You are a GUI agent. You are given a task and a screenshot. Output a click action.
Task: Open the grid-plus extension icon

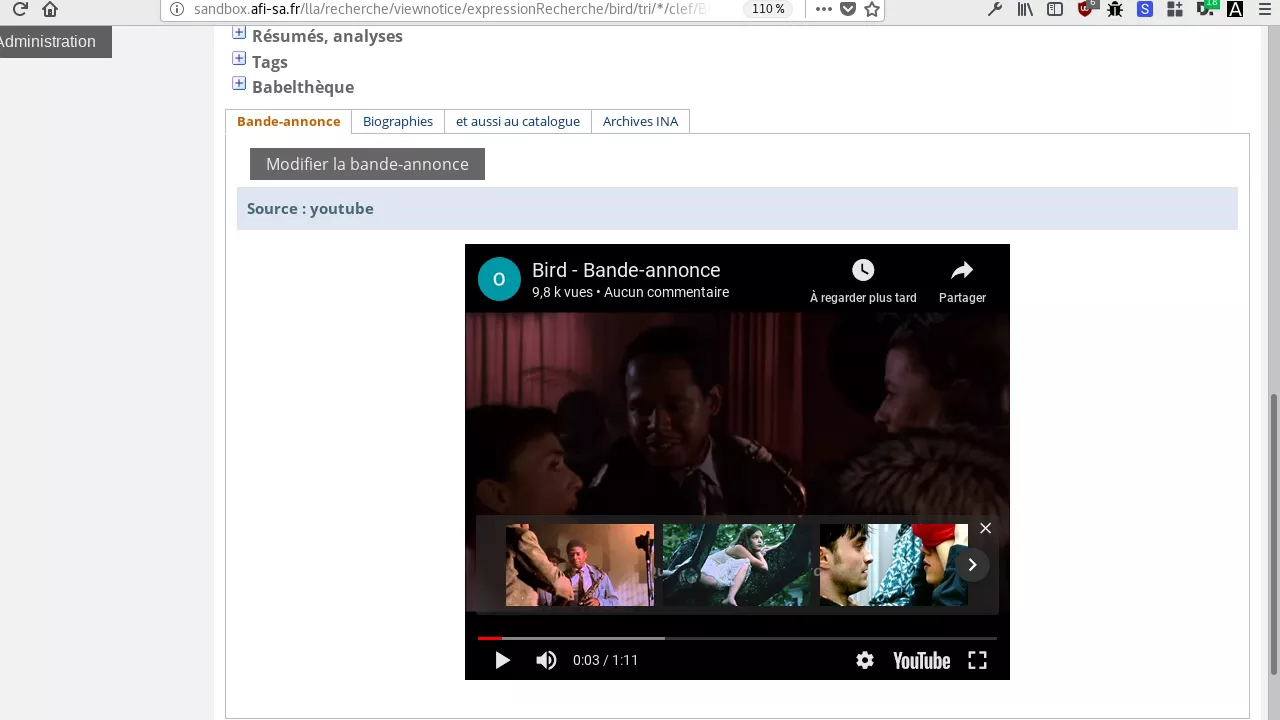click(x=1175, y=9)
